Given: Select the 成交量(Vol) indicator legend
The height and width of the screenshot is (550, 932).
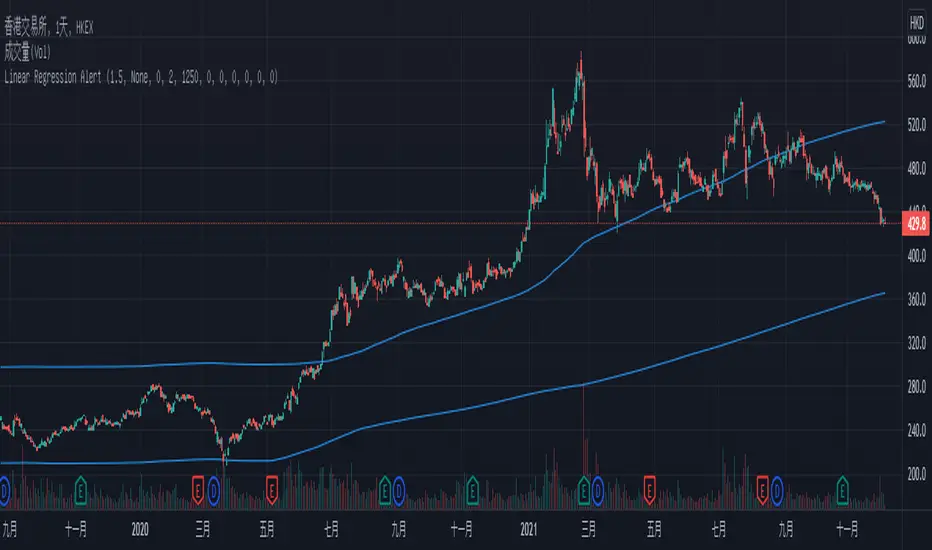Looking at the screenshot, I should click(x=27, y=53).
